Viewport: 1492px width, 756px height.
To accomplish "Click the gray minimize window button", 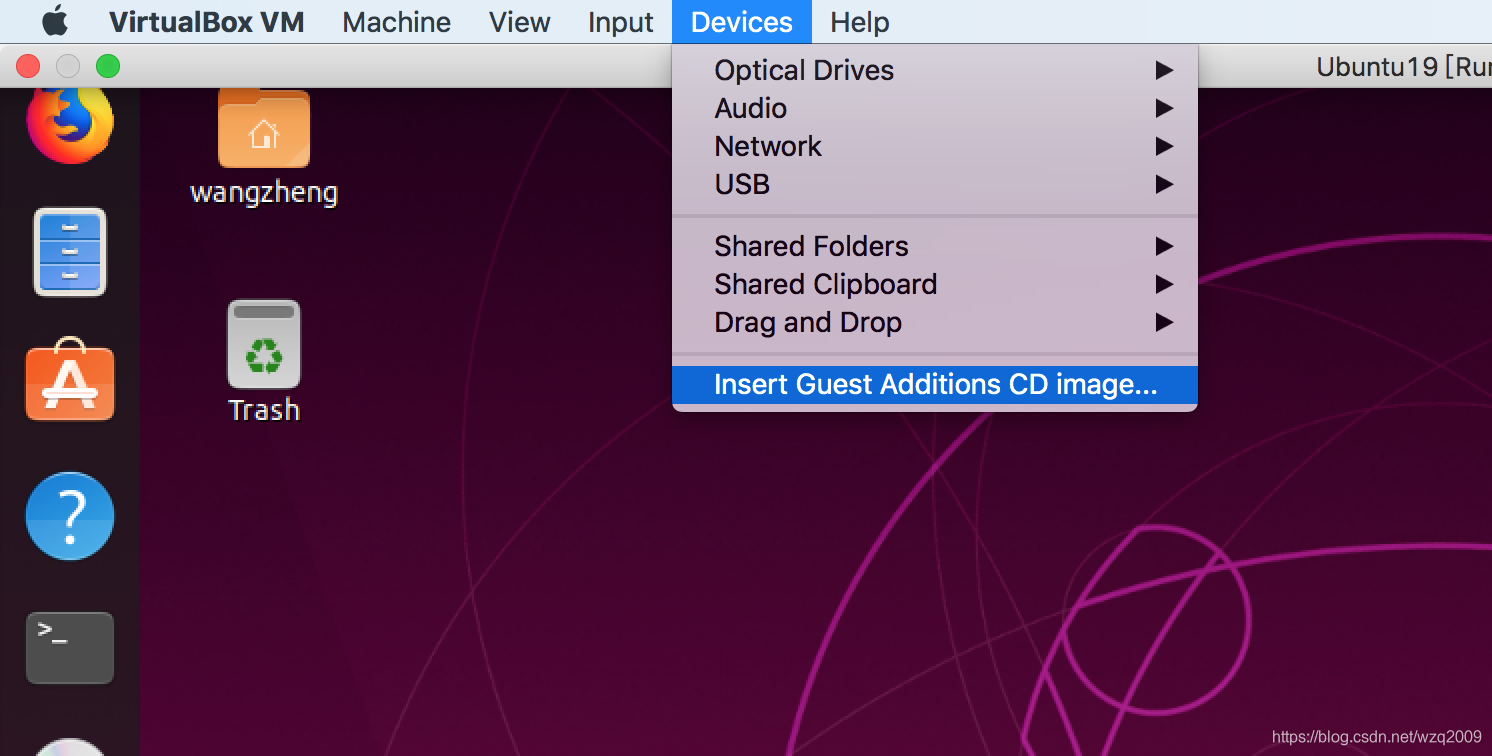I will pos(68,66).
